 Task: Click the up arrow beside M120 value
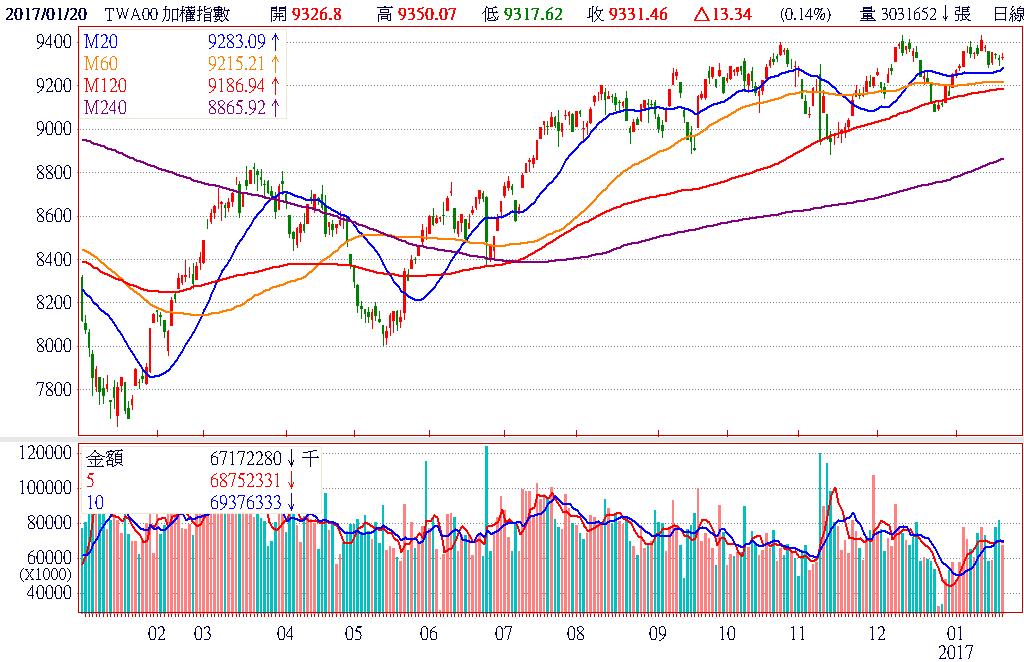pos(275,86)
